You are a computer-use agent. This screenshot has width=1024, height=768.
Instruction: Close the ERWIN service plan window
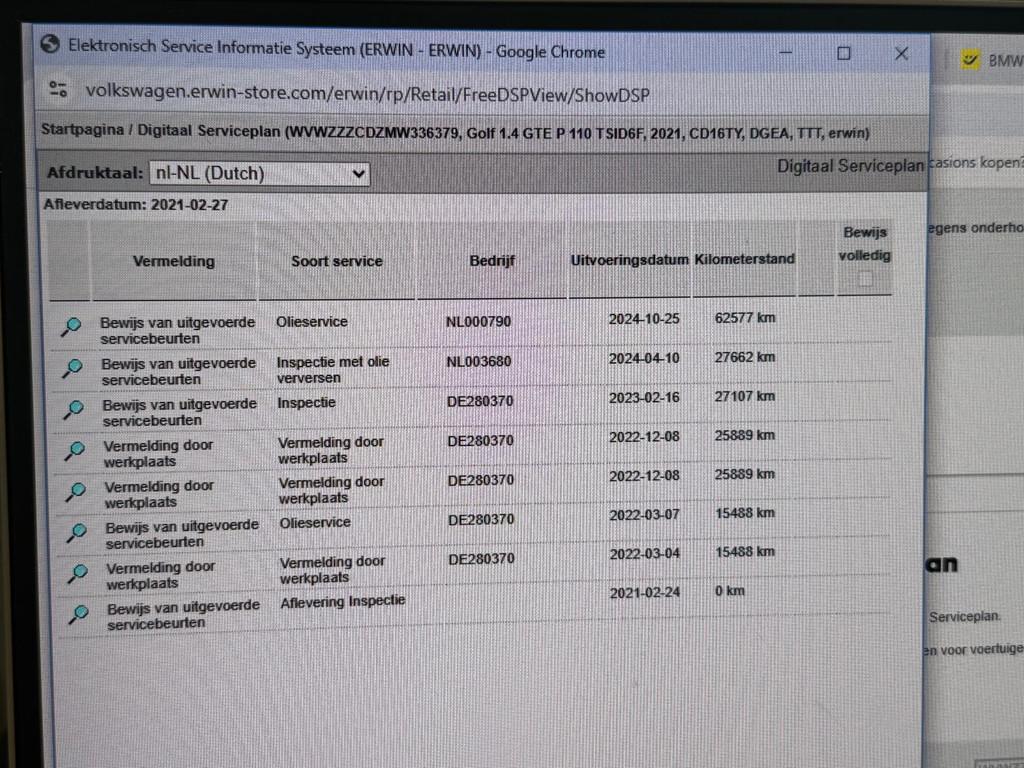(901, 53)
